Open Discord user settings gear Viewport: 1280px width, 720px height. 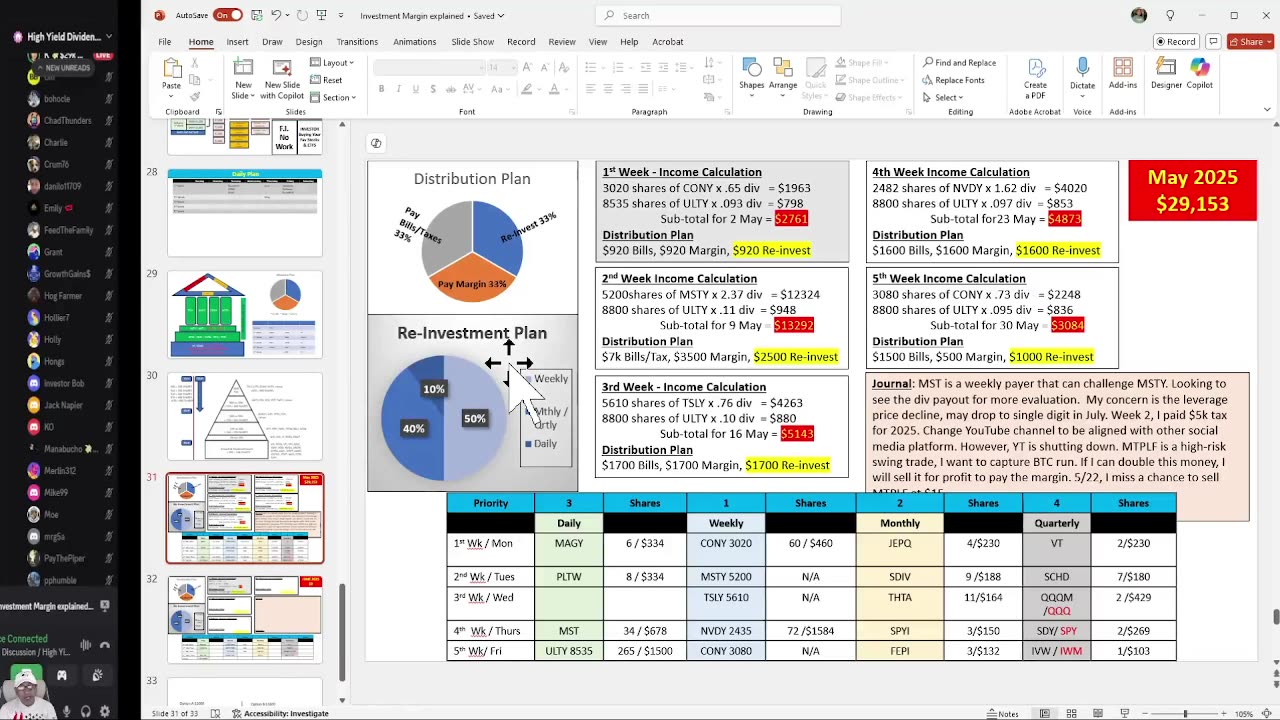tap(105, 712)
